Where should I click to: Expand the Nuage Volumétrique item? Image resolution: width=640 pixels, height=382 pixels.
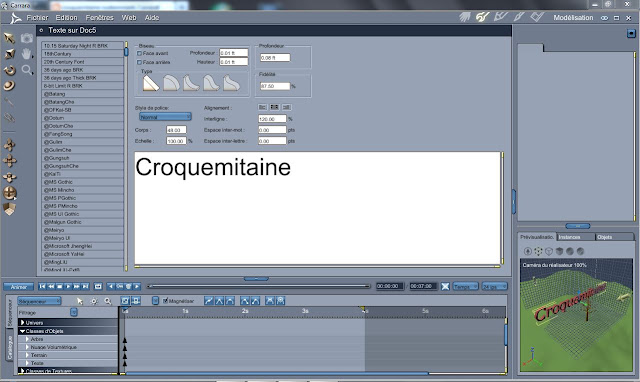coord(27,347)
